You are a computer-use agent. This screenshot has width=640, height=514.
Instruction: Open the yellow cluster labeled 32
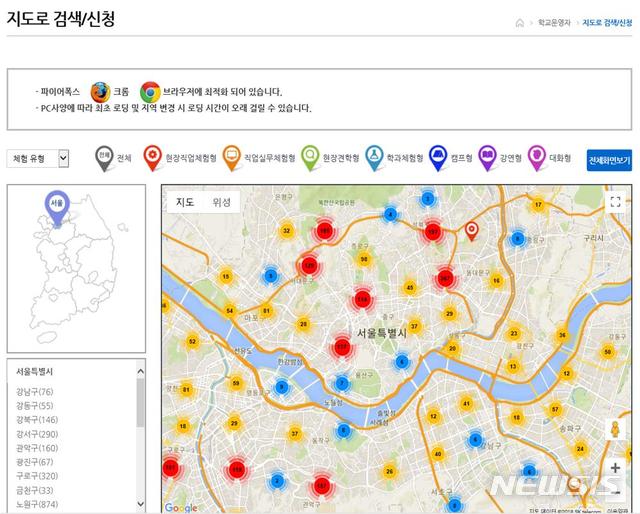[287, 231]
